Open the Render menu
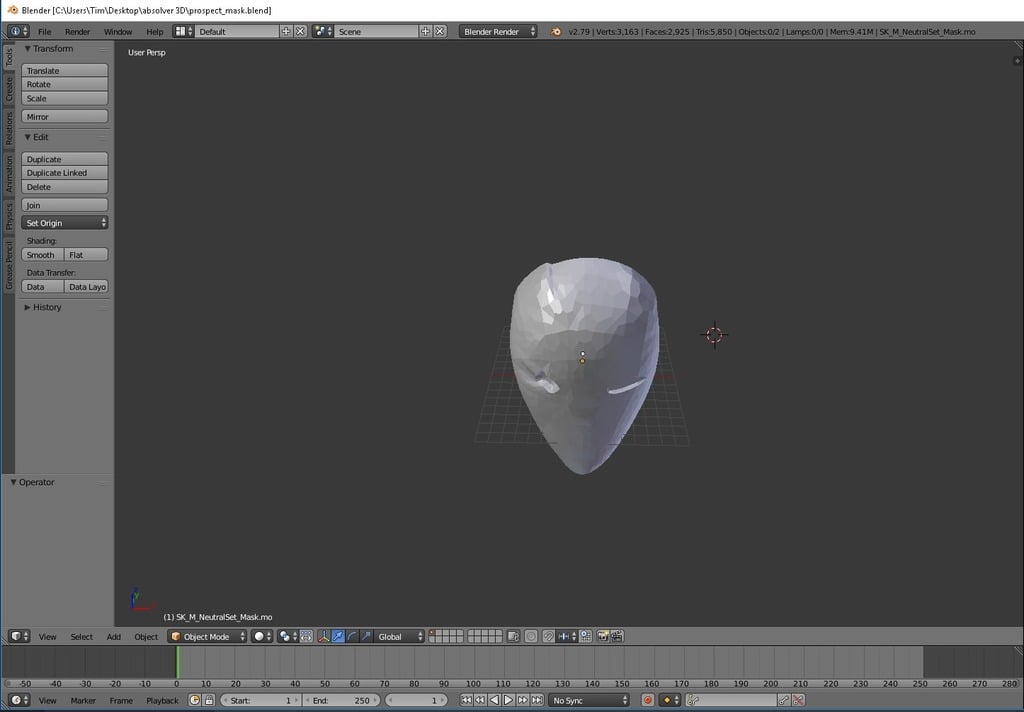This screenshot has width=1024, height=712. click(x=77, y=31)
